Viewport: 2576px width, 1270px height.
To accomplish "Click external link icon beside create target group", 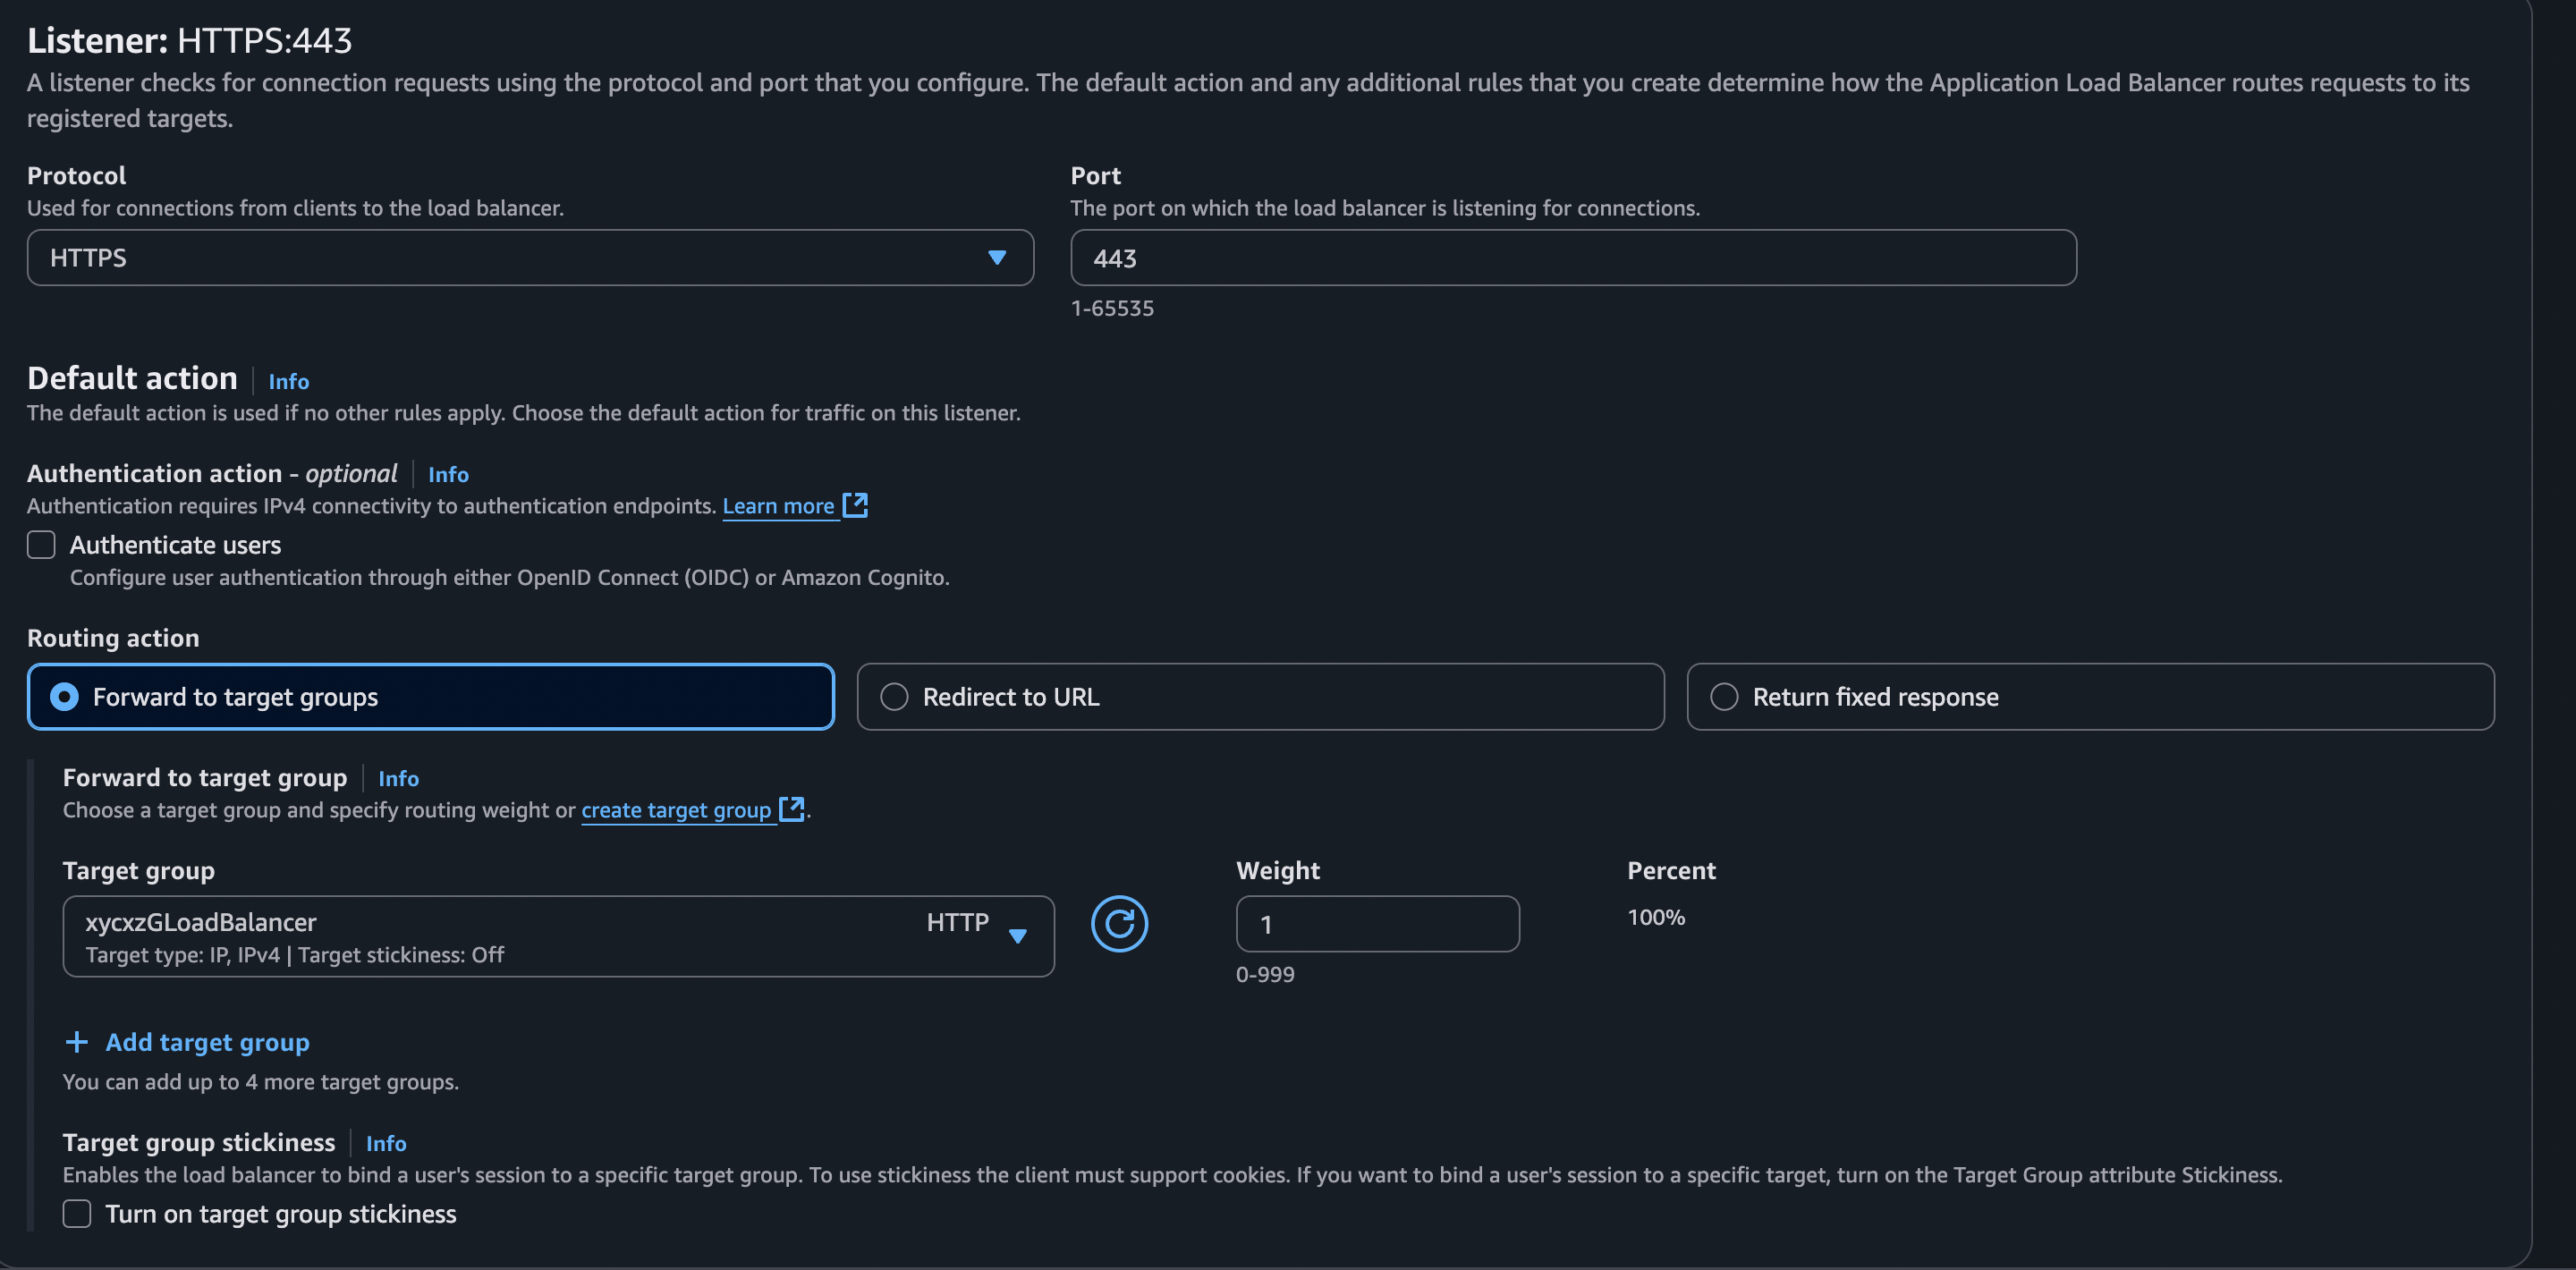I will pyautogui.click(x=791, y=810).
